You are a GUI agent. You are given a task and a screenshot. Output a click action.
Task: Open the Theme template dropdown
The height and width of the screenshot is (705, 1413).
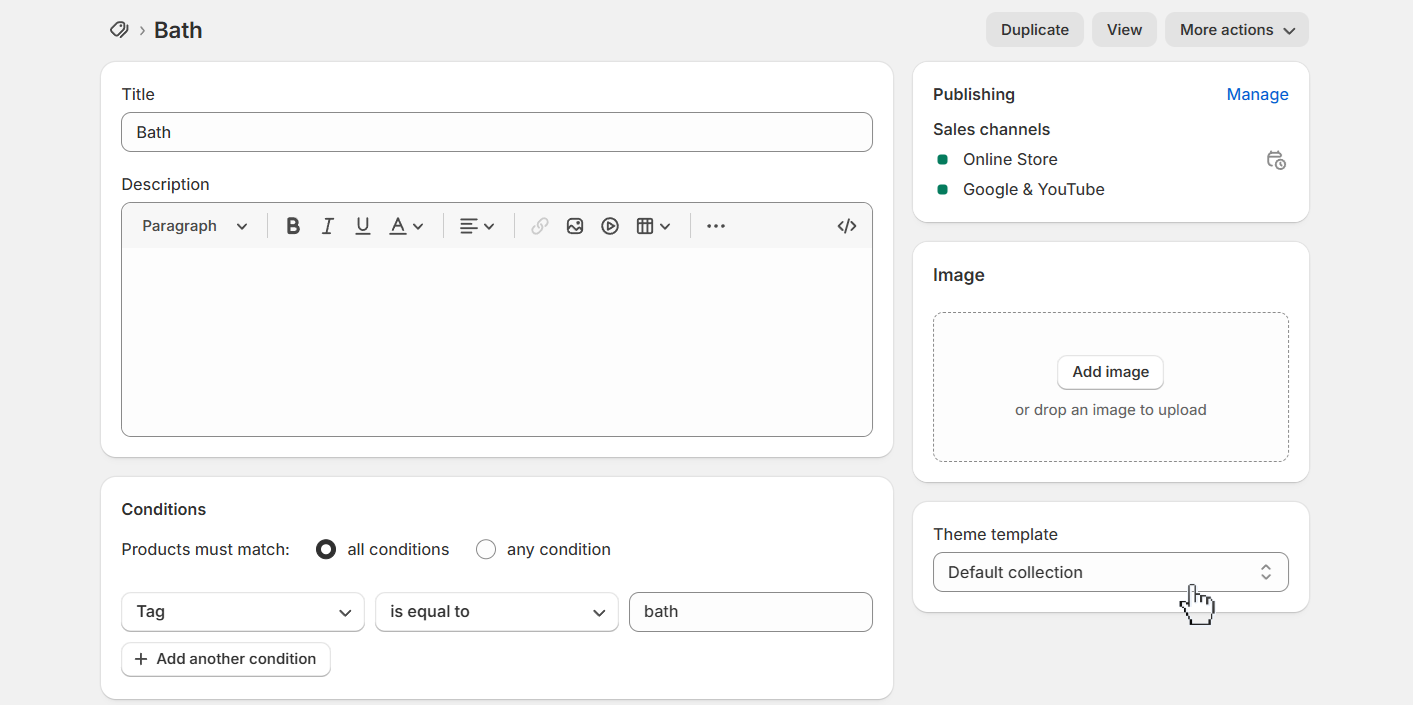click(x=1110, y=571)
